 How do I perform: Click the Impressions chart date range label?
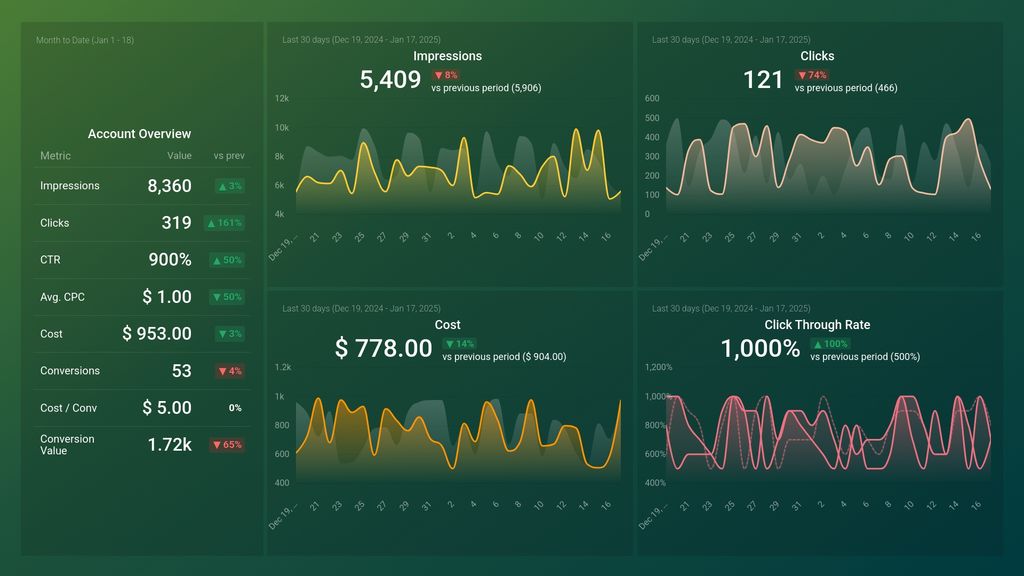tap(361, 40)
